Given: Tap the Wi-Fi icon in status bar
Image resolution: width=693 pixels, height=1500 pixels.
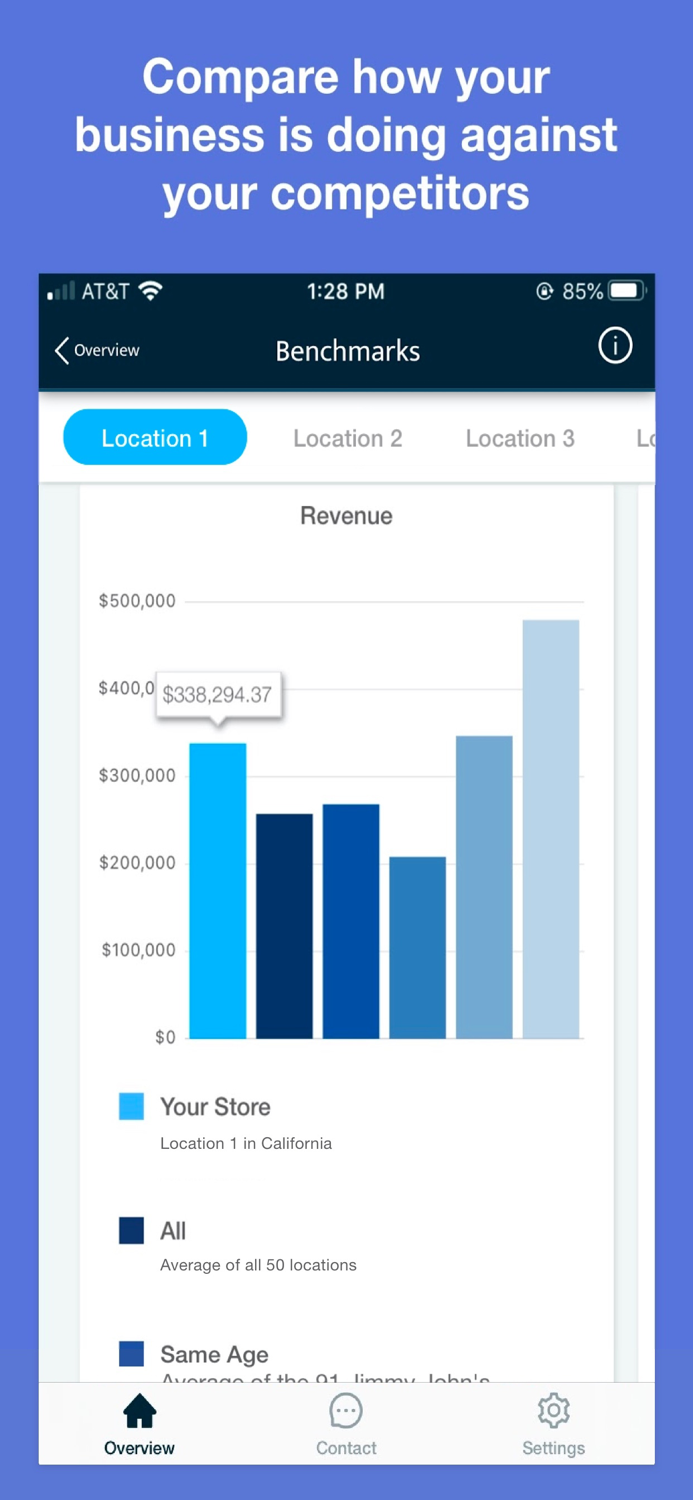Looking at the screenshot, I should pos(150,291).
